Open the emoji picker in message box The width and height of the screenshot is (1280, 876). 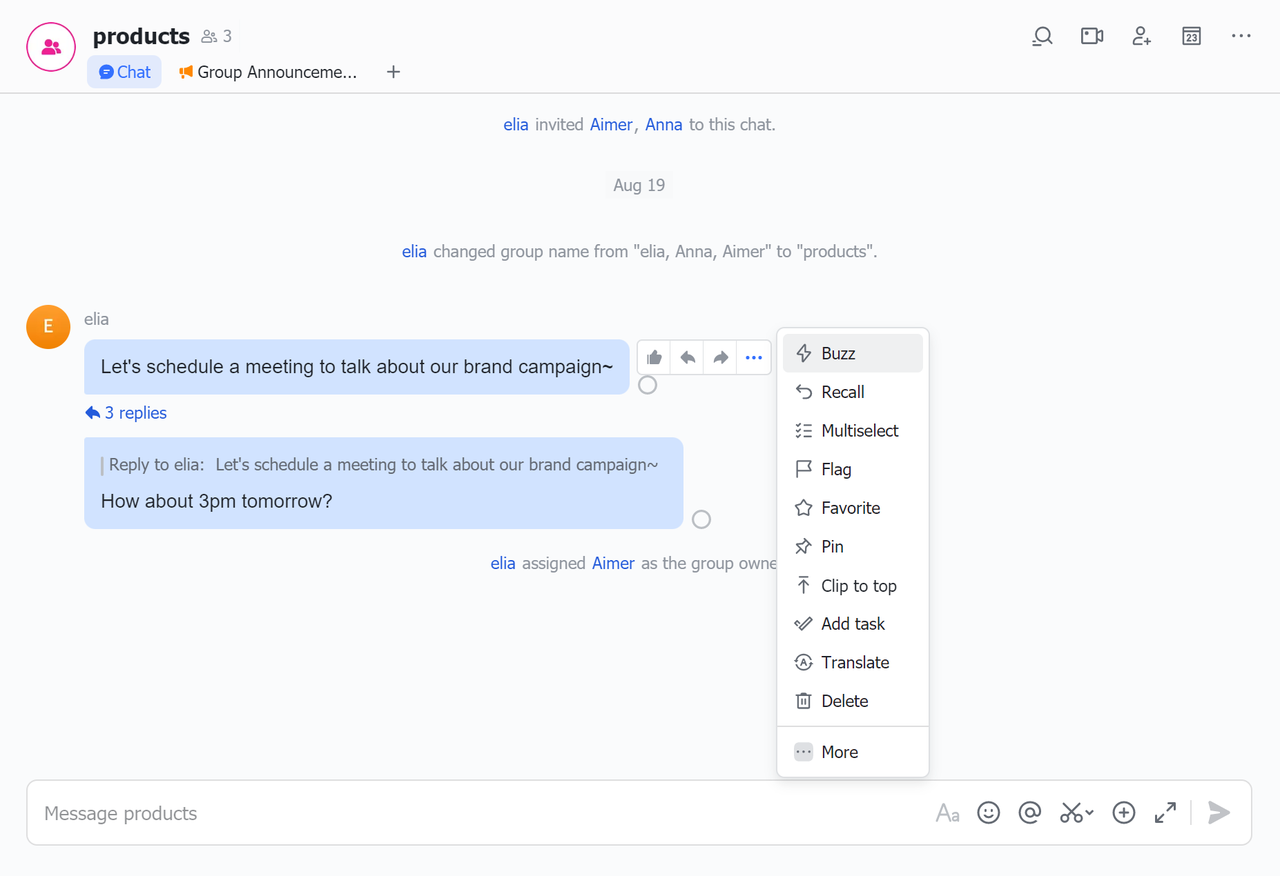point(988,813)
